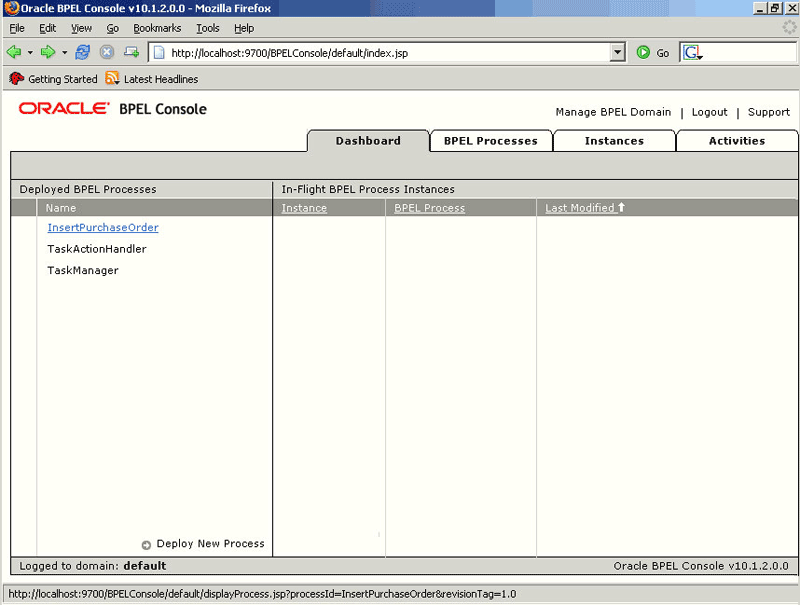Open the Getting Started bookmark
800x605 pixels.
[x=63, y=79]
